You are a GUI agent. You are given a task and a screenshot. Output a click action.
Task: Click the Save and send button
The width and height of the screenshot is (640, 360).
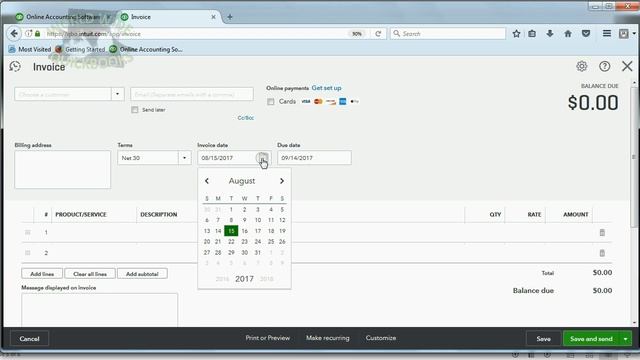(x=591, y=339)
